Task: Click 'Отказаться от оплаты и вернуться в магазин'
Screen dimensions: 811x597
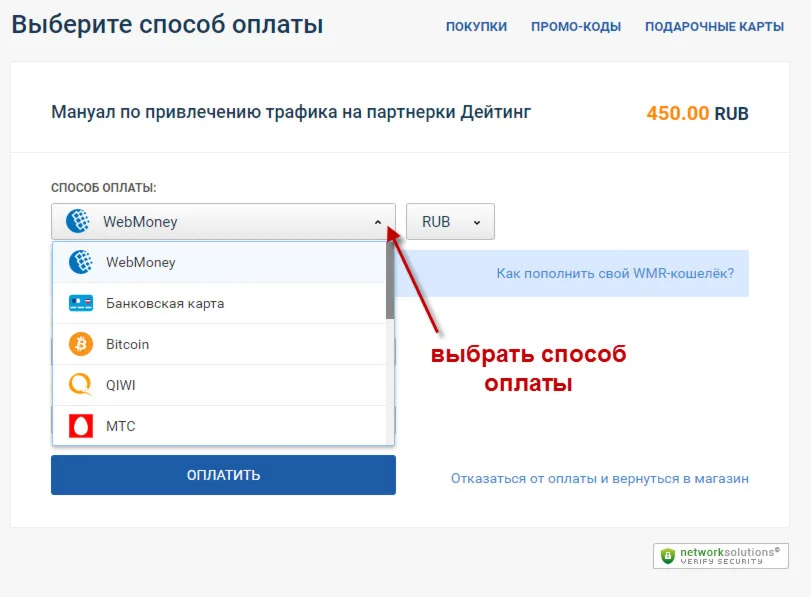Action: [599, 479]
